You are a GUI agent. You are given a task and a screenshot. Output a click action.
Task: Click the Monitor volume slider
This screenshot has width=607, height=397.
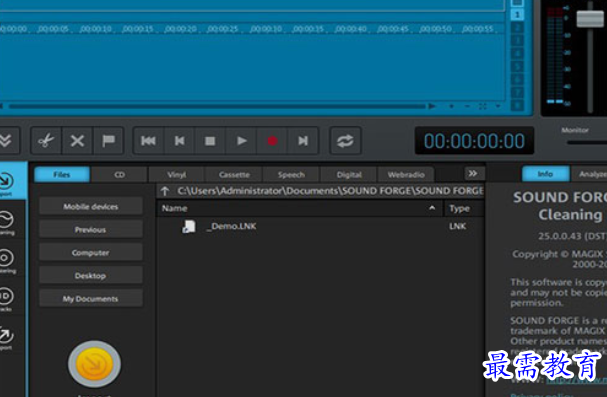click(587, 142)
